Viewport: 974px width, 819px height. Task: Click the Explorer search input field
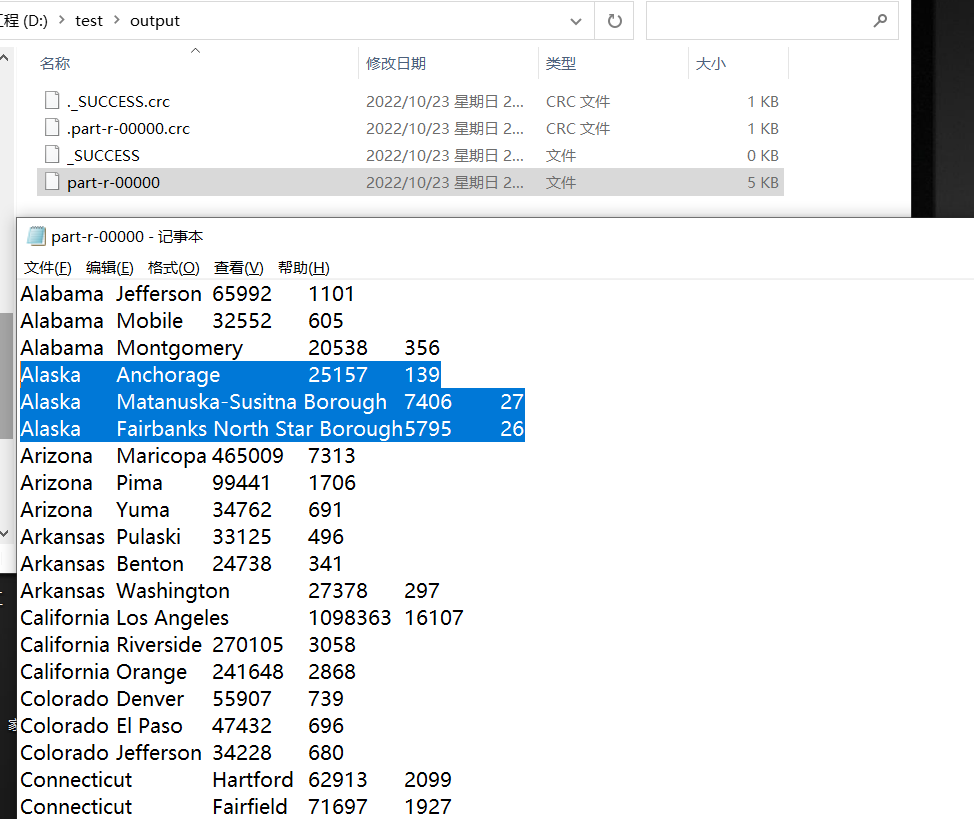tap(772, 21)
